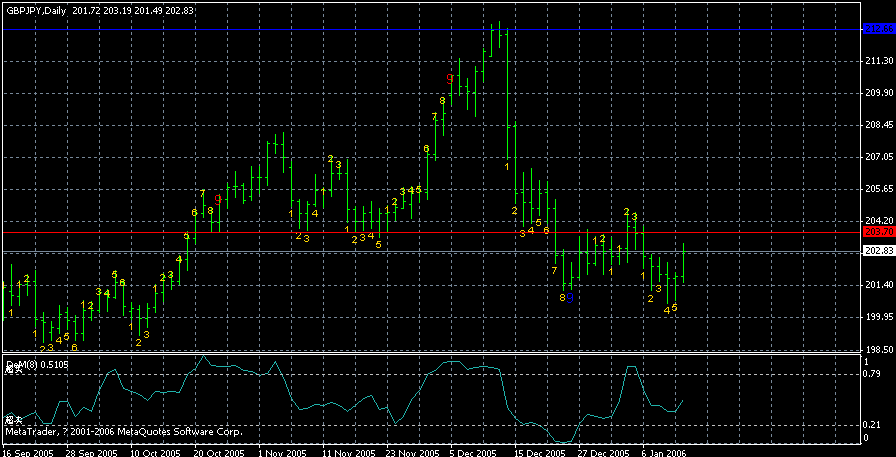
Task: Click the current price label 202.83
Action: pos(876,251)
